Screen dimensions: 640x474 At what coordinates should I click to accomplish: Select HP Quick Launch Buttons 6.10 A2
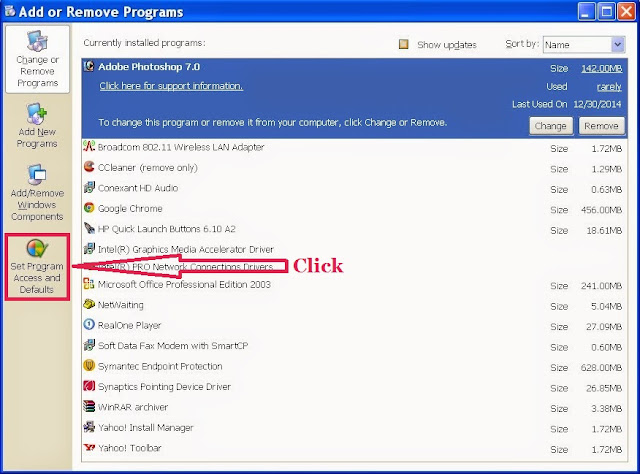(354, 229)
